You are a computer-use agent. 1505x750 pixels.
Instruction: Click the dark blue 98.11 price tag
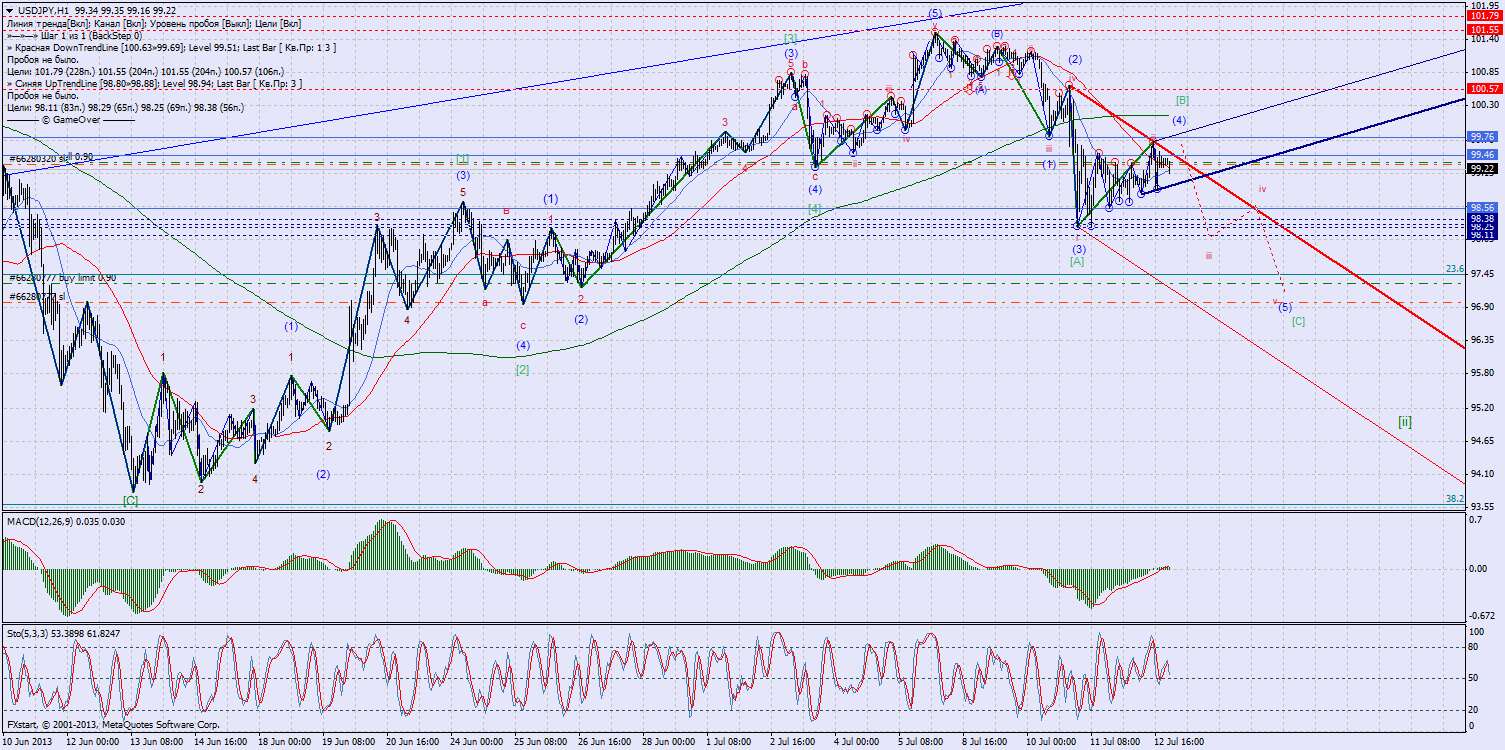1481,234
